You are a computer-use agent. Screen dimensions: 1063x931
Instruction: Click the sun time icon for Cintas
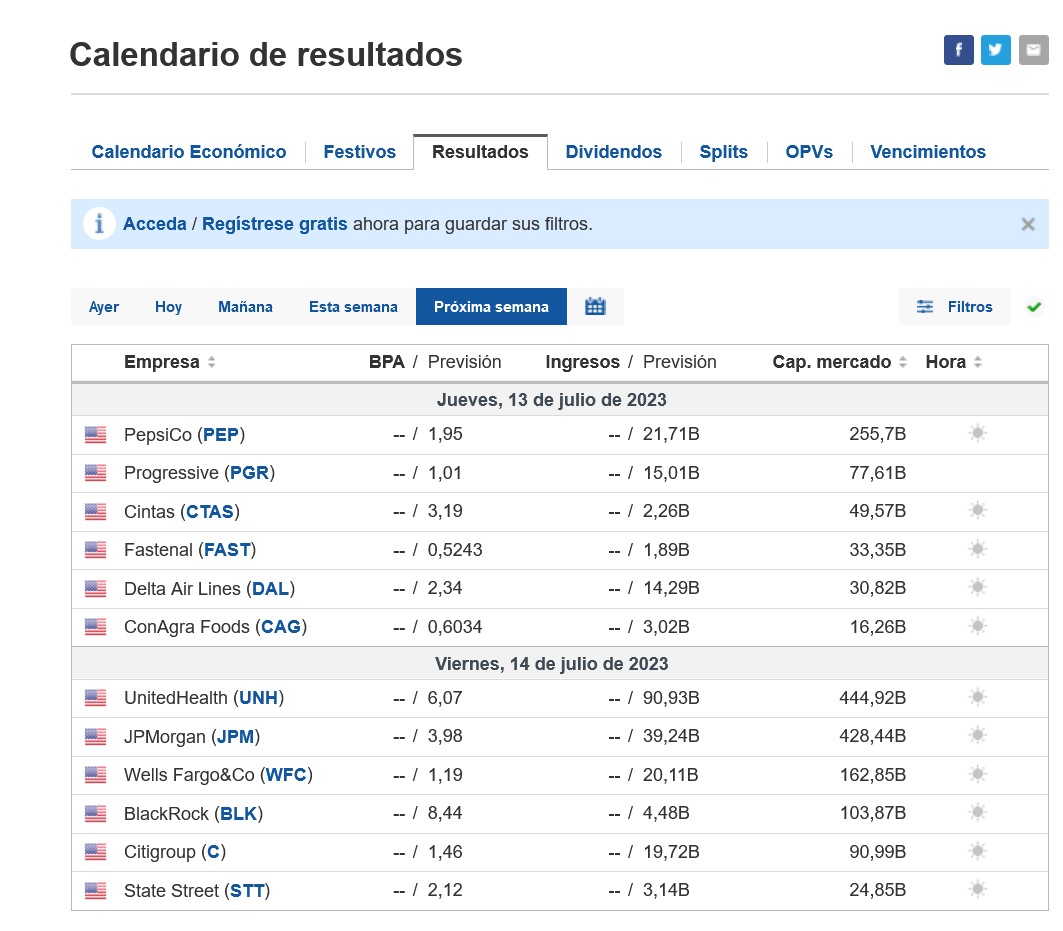coord(978,510)
